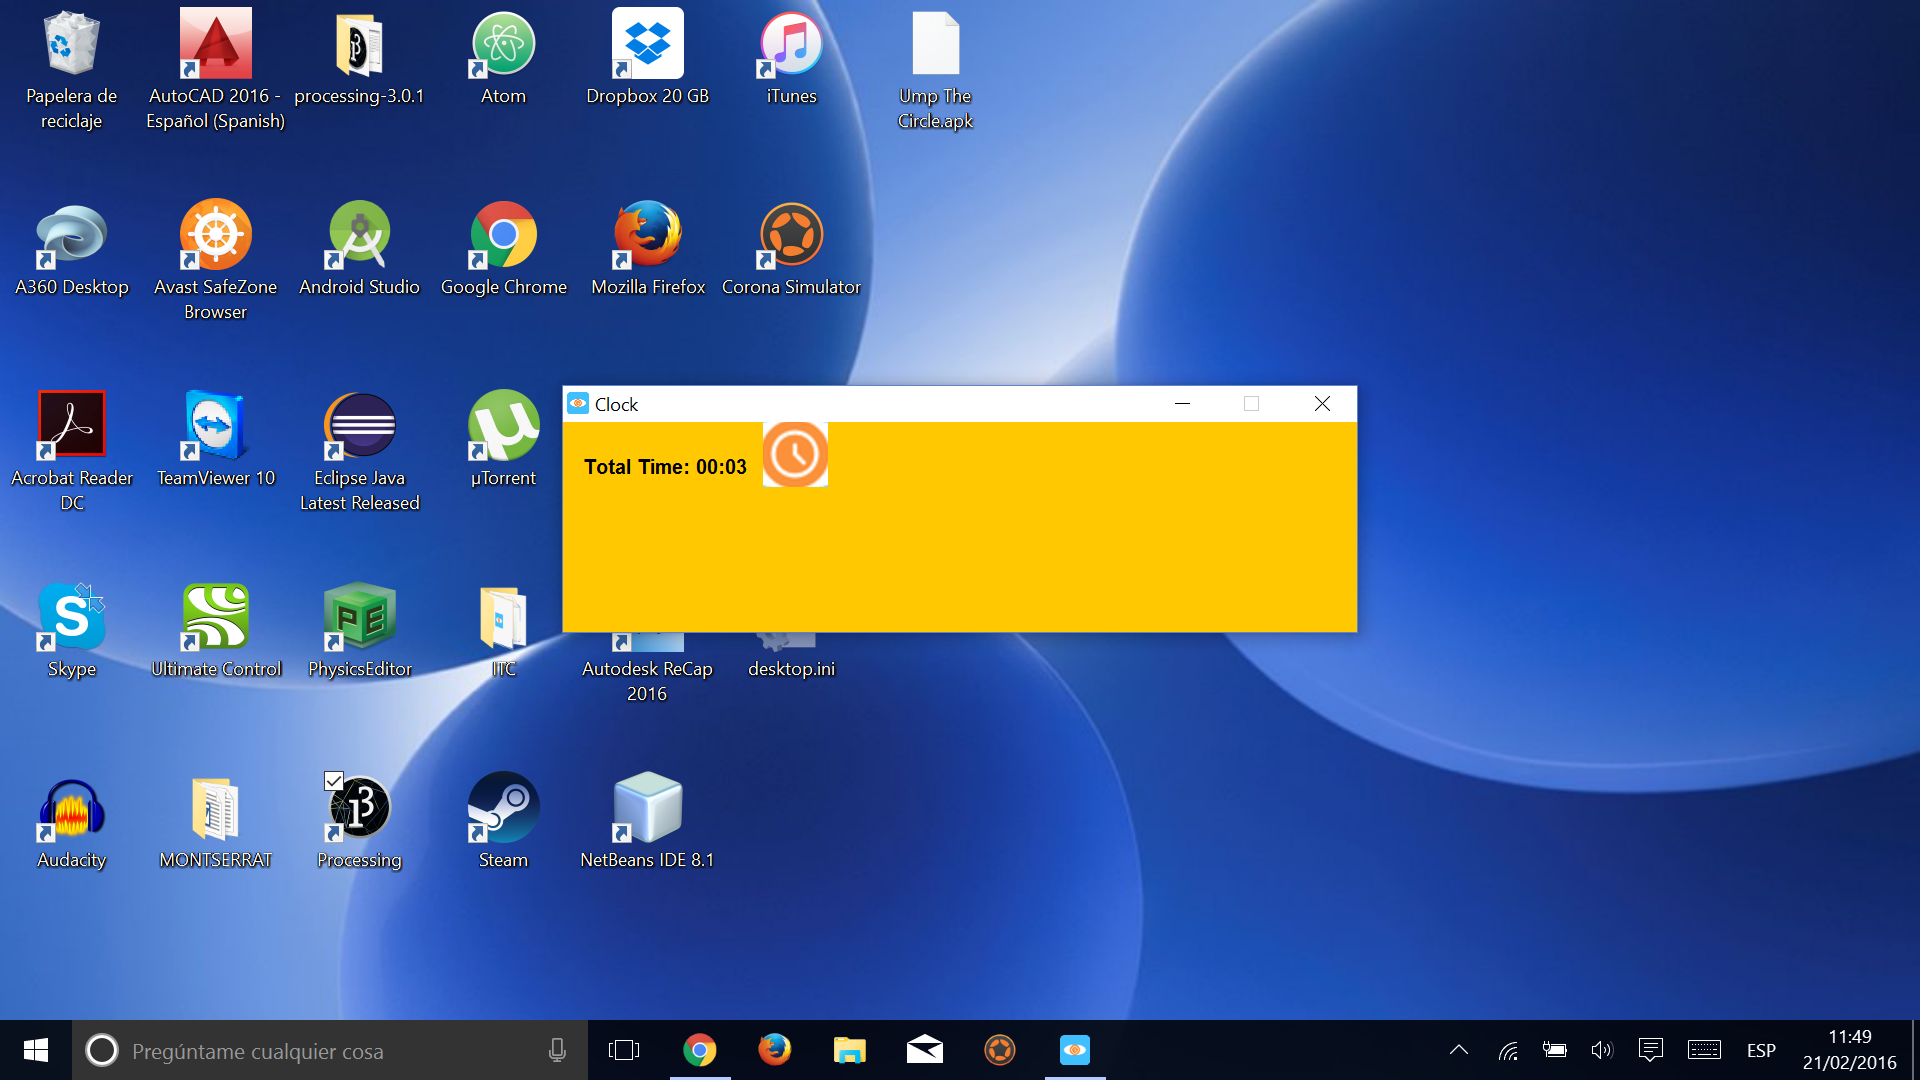The height and width of the screenshot is (1080, 1920).
Task: Open the volume control in system tray
Action: point(1601,1050)
